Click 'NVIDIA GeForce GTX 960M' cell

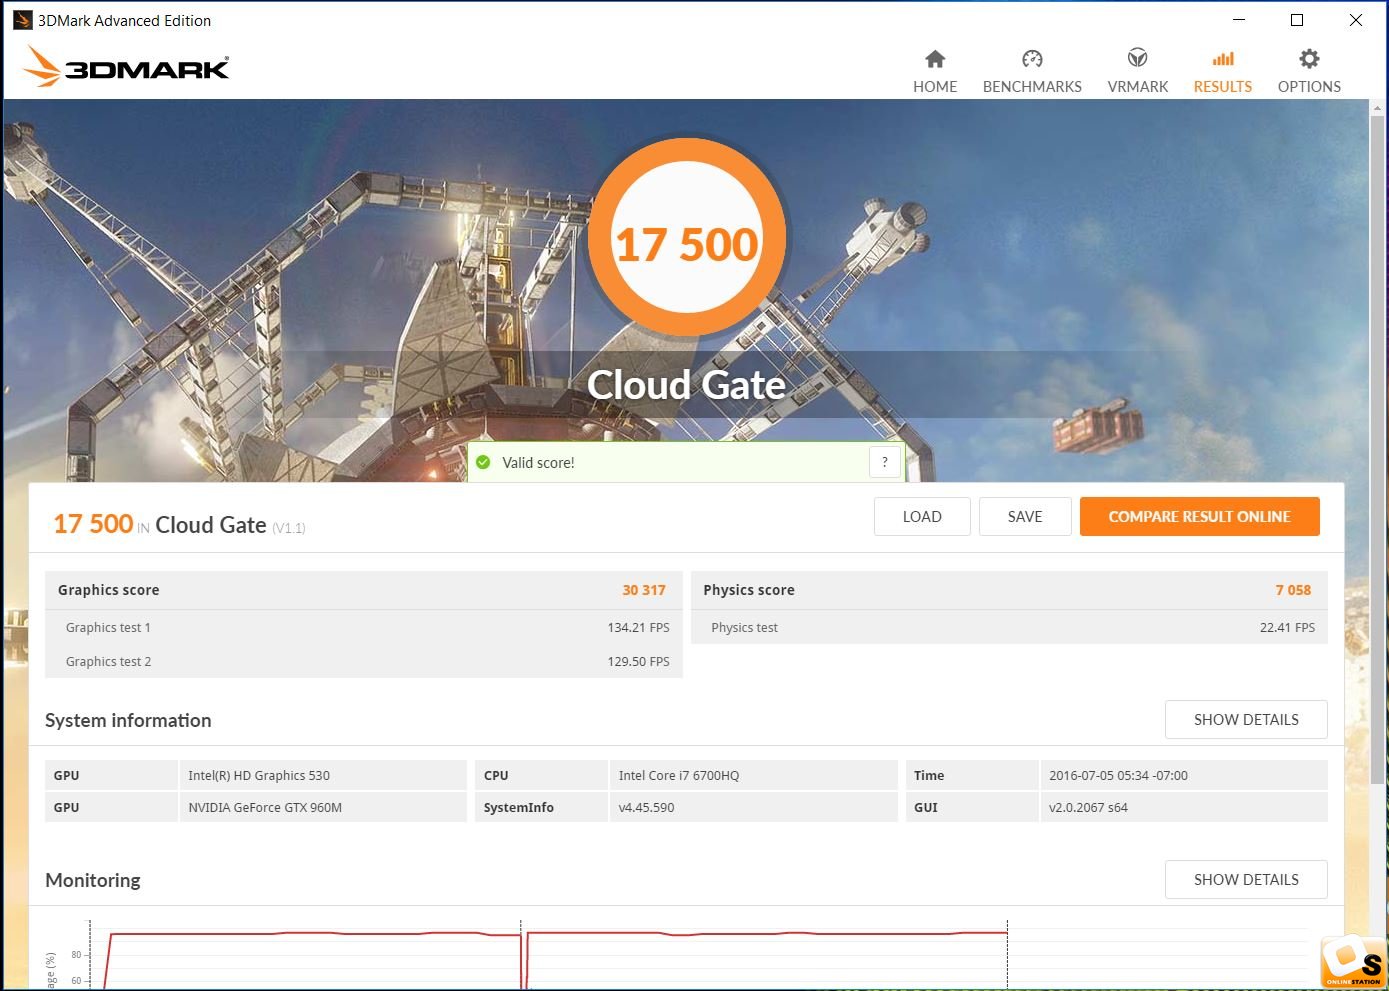[323, 807]
